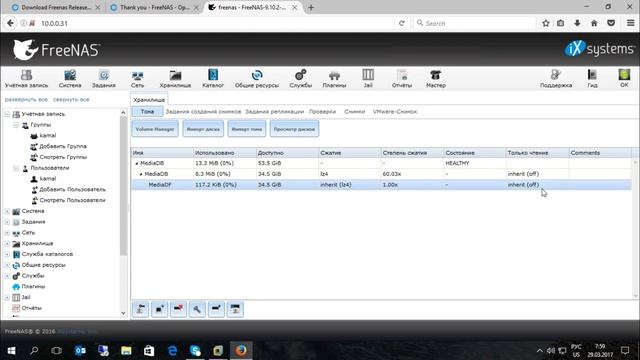Open Хранилище icon in top toolbar
This screenshot has width=640, height=360.
click(x=175, y=78)
